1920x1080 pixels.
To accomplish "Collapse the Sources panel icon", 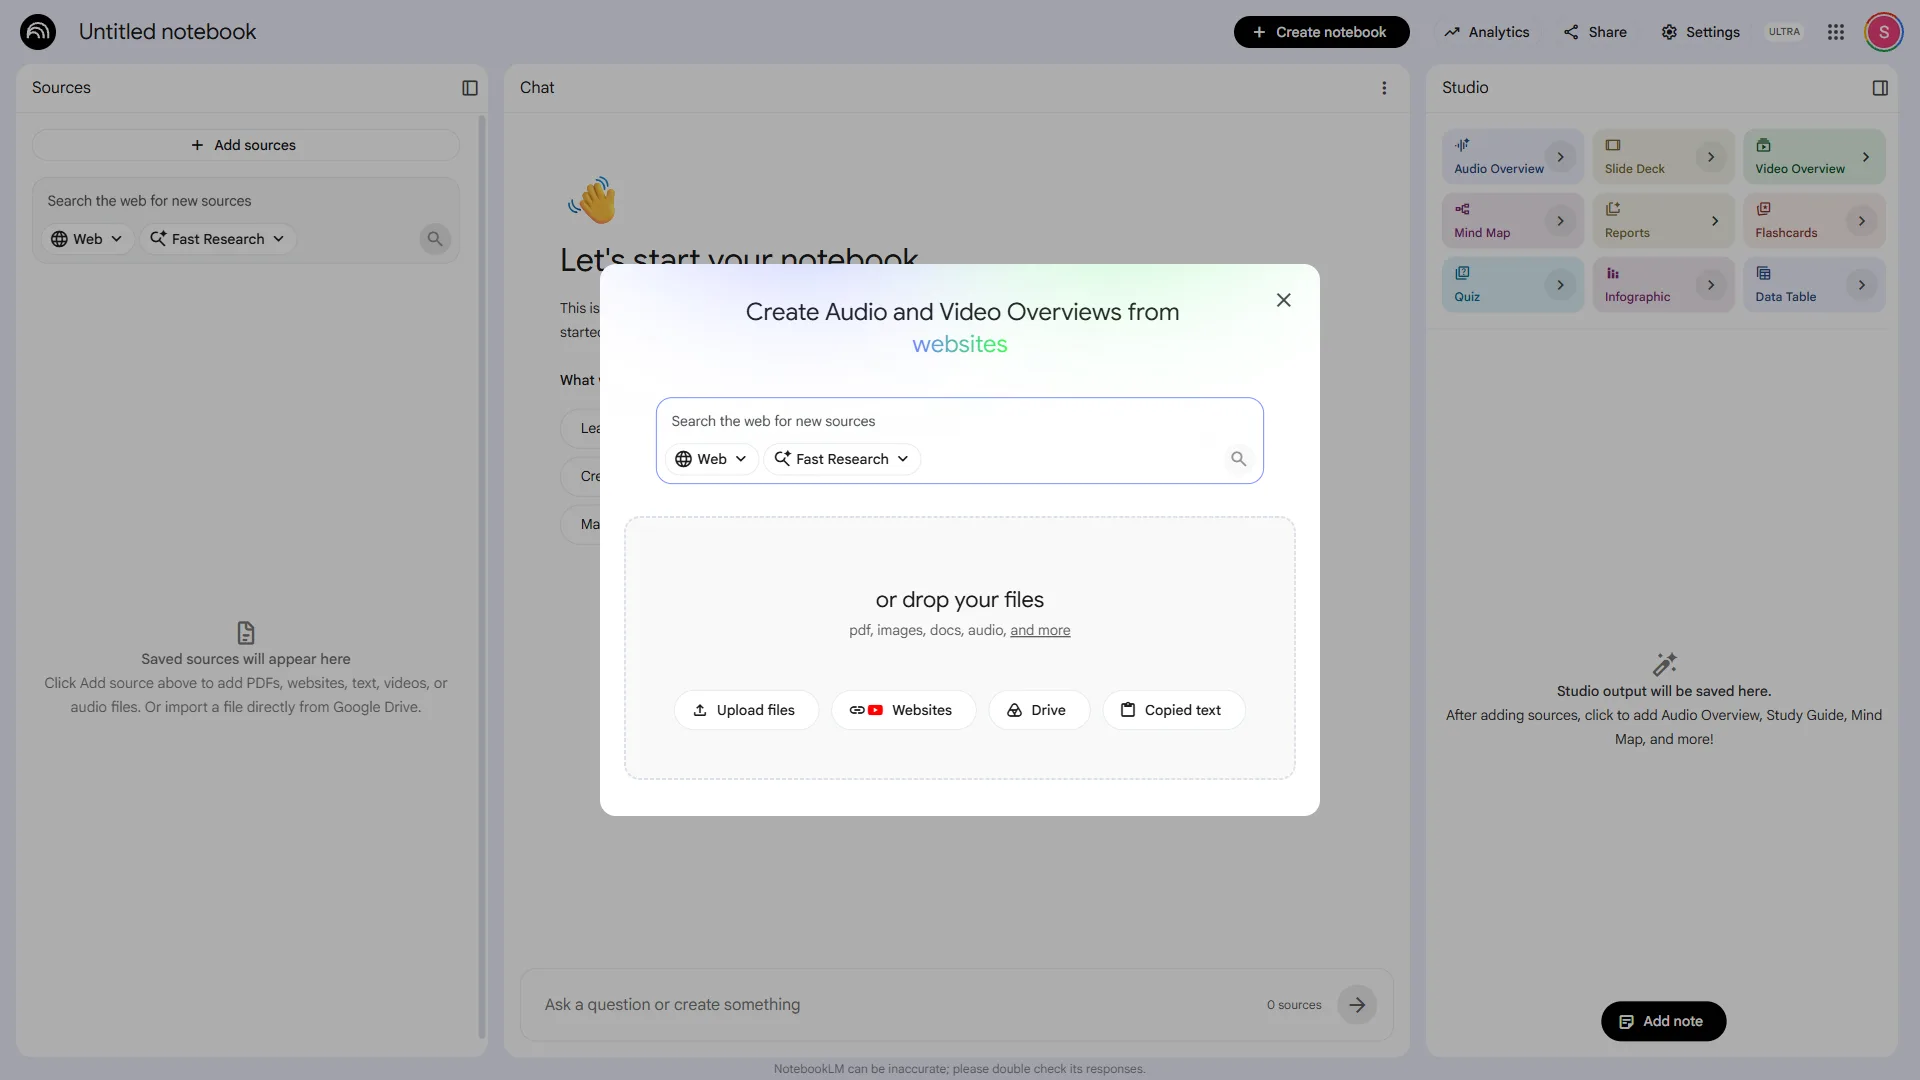I will click(x=470, y=88).
